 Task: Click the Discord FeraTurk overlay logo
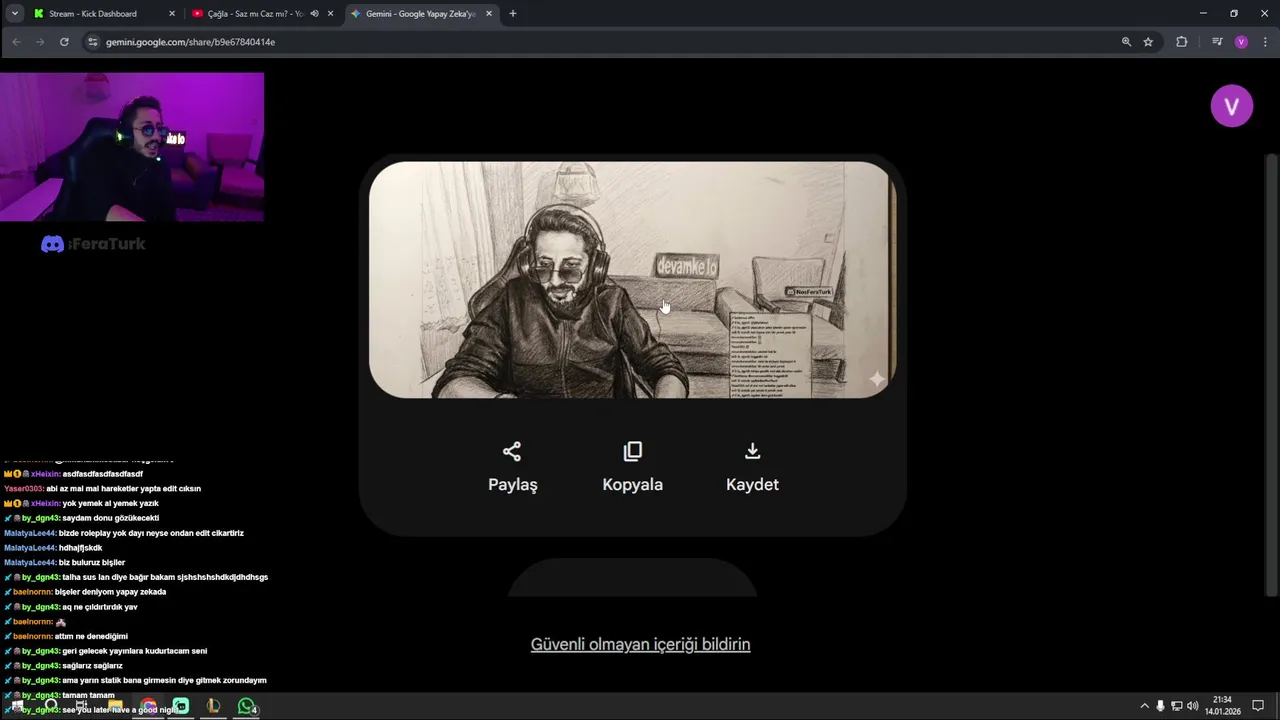coord(93,244)
